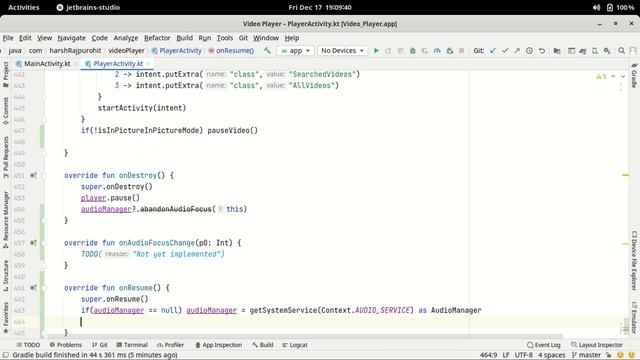Image resolution: width=640 pixels, height=360 pixels.
Task: Click Activities in the system top bar
Action: [x=24, y=7]
